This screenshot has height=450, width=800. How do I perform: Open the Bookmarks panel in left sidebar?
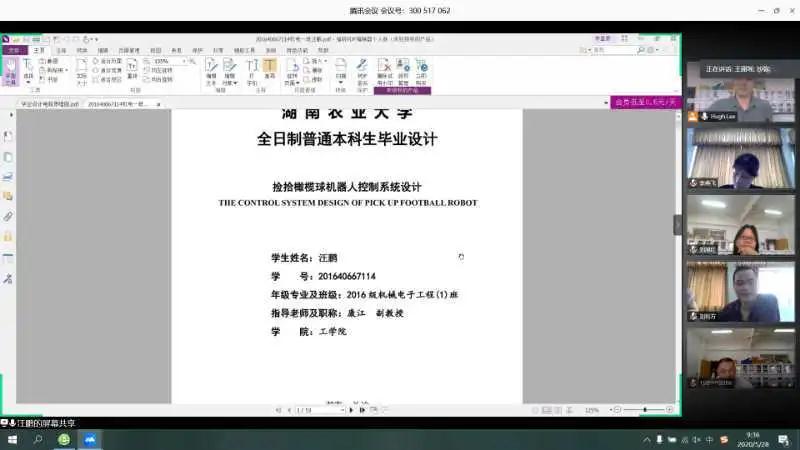(8, 136)
